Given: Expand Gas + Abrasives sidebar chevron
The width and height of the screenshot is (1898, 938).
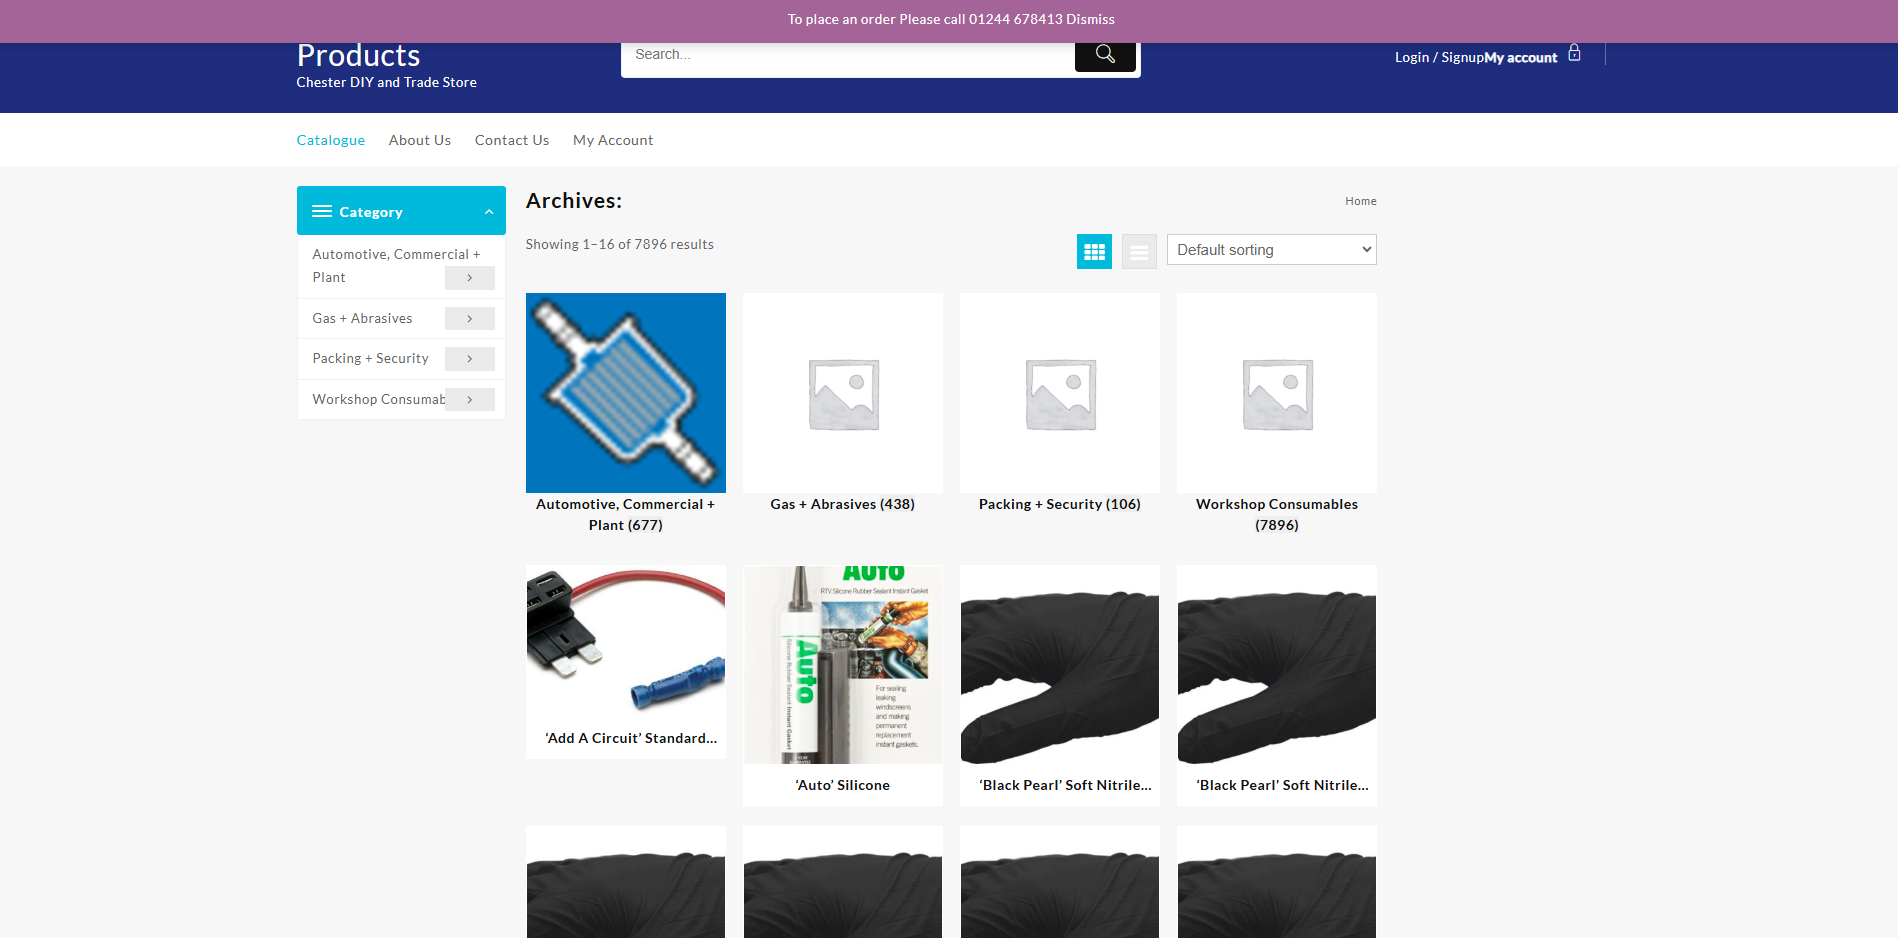Looking at the screenshot, I should pyautogui.click(x=469, y=319).
